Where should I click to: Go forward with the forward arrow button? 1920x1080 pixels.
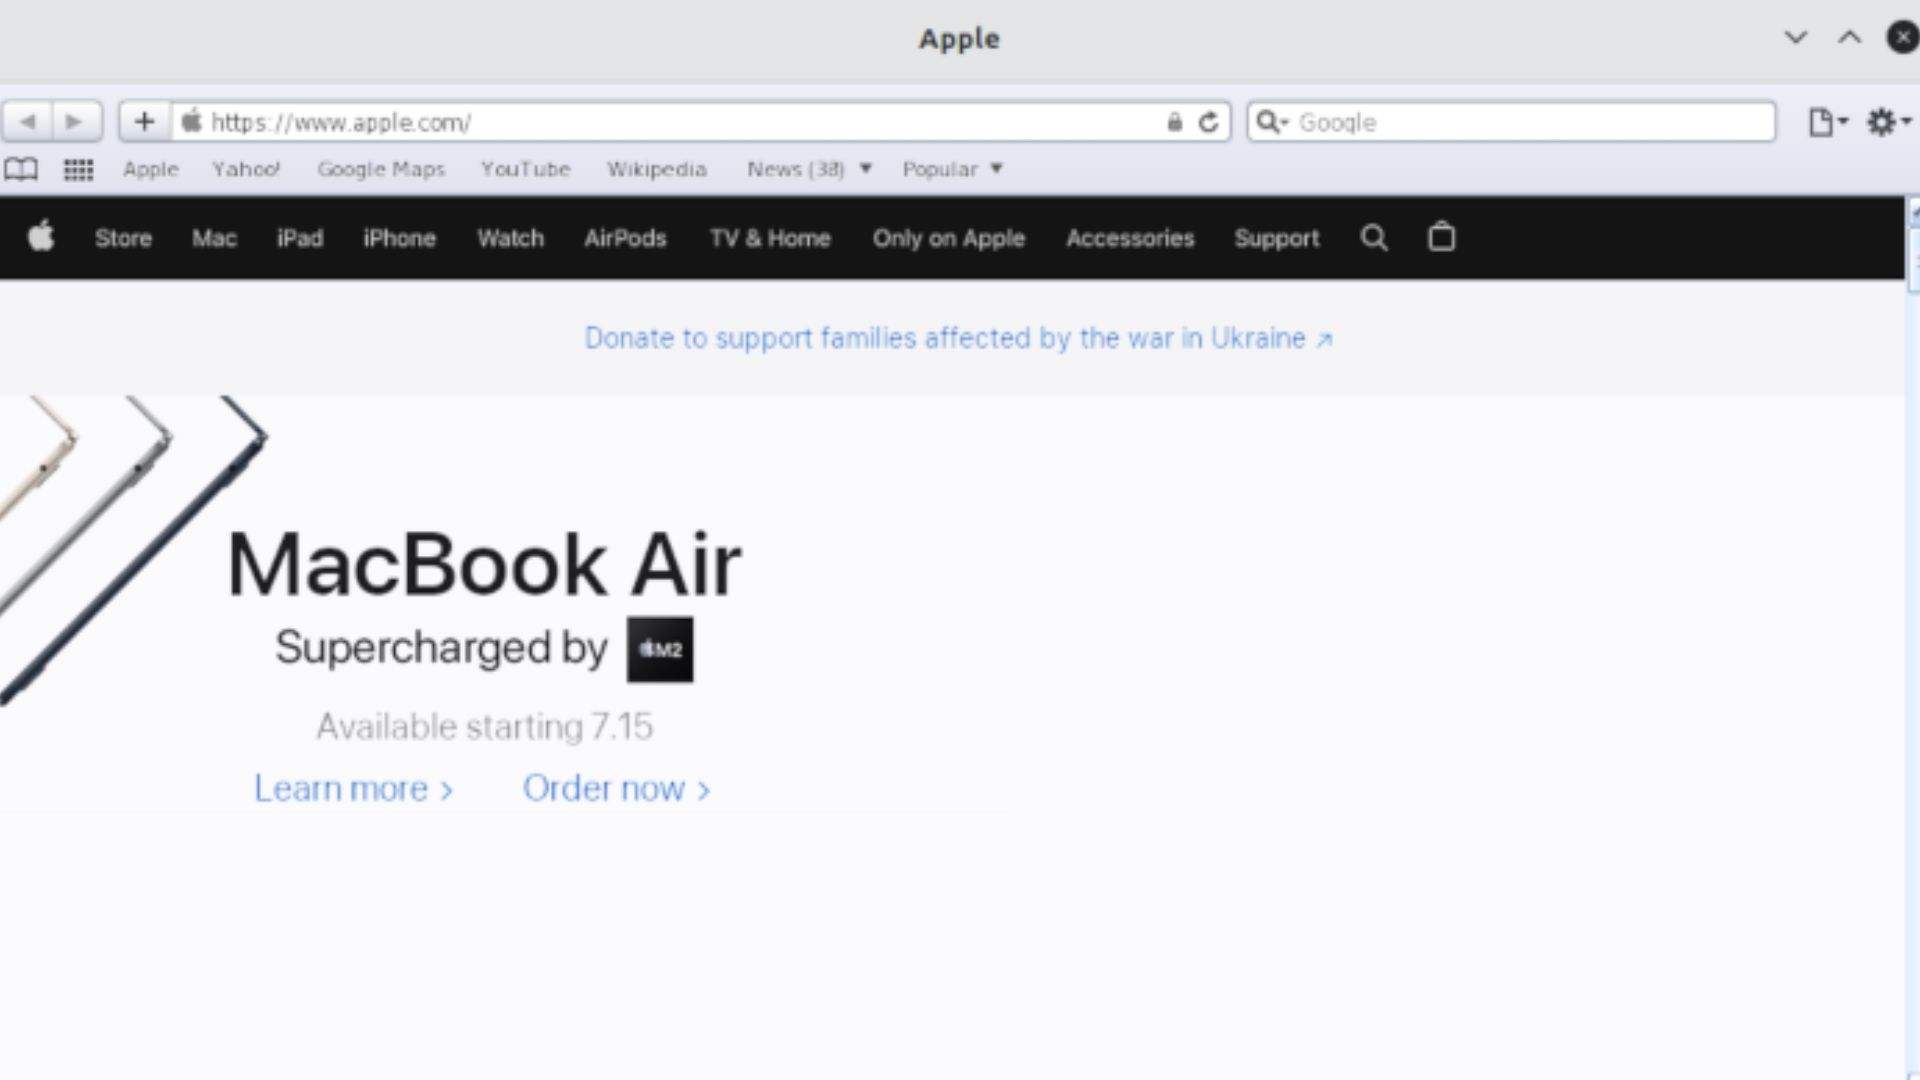pos(76,122)
